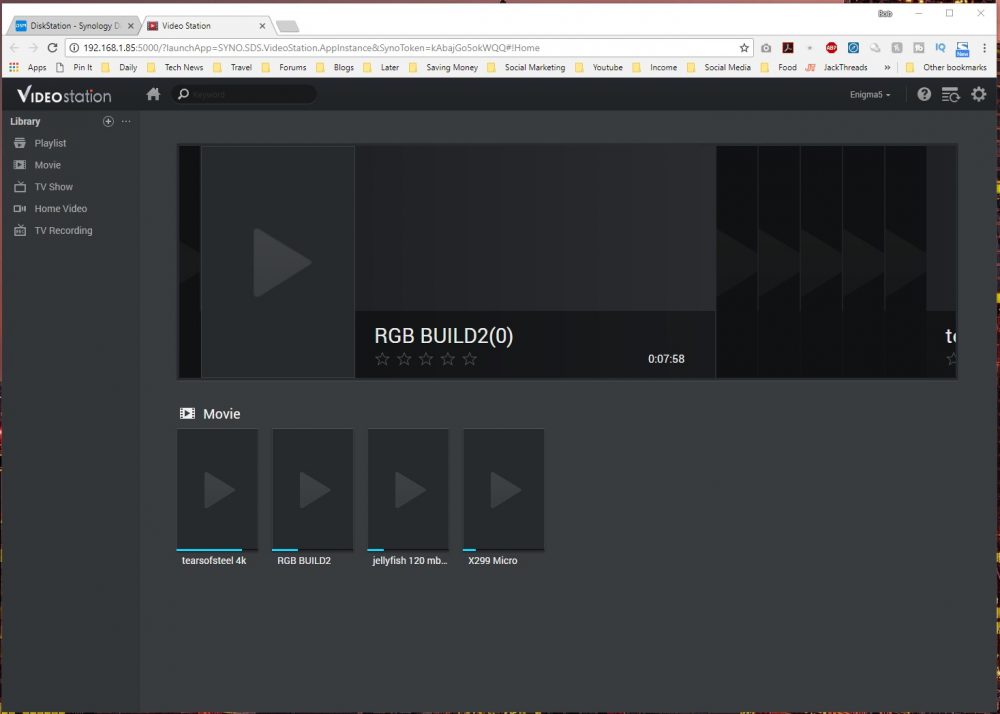The height and width of the screenshot is (714, 1000).
Task: Open Video Station settings gear
Action: pos(978,94)
